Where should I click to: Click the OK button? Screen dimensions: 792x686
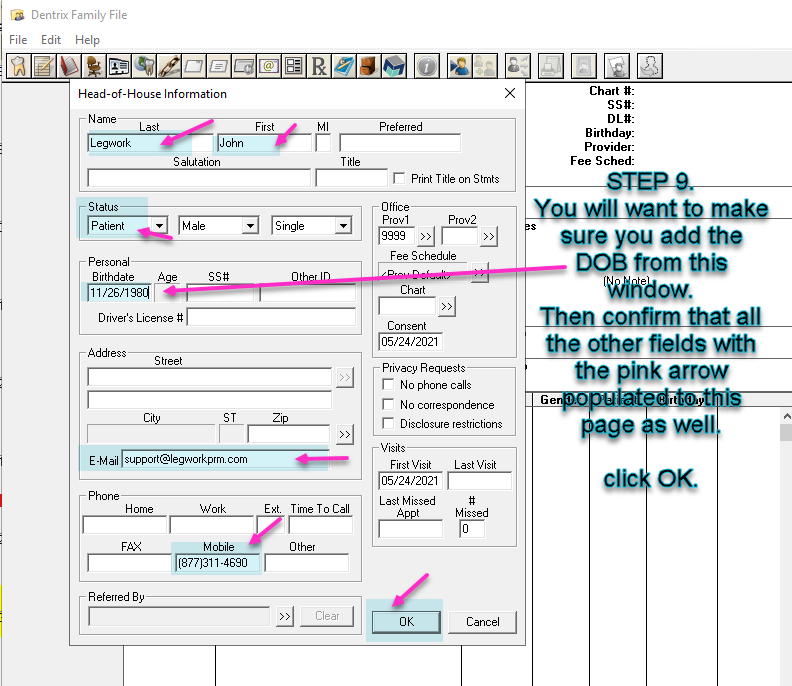[406, 622]
